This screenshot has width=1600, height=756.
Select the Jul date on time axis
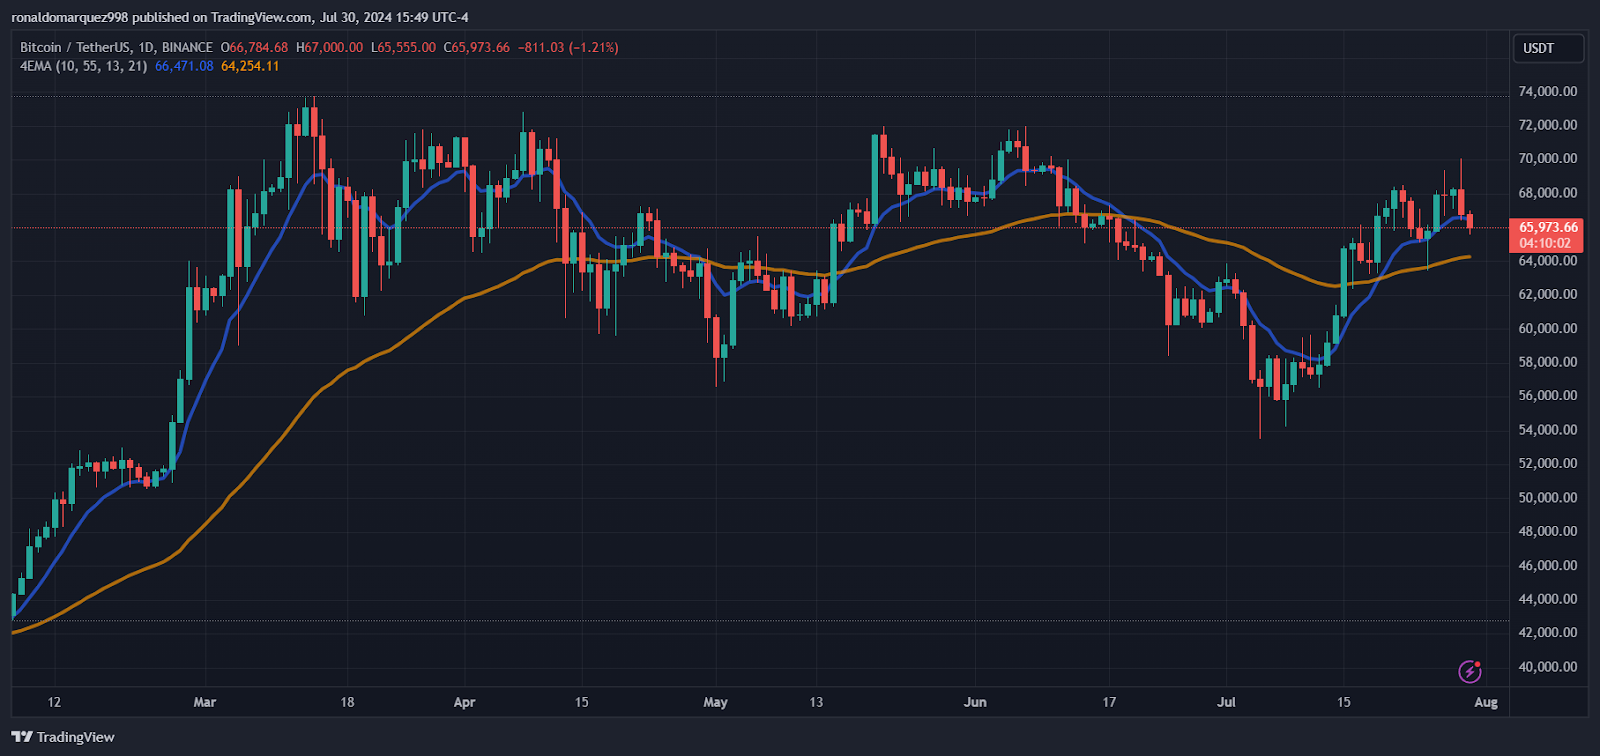pyautogui.click(x=1226, y=702)
